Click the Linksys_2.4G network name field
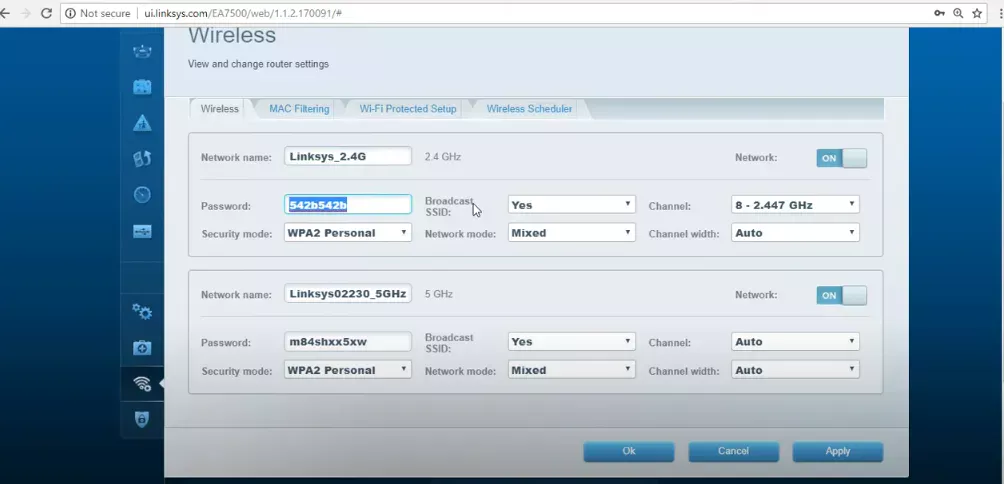Screen dimensions: 1004x484 348,156
